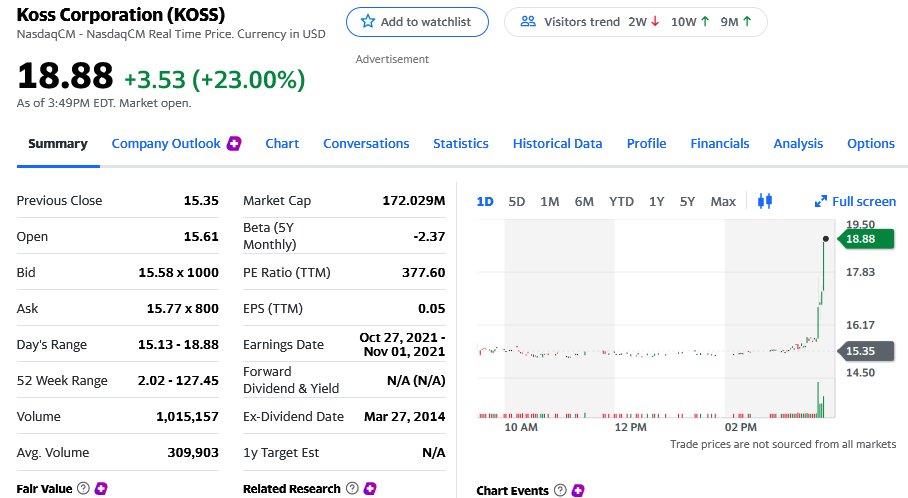This screenshot has height=498, width=908.
Task: Click the green 18.88 current price chart marker
Action: point(866,239)
